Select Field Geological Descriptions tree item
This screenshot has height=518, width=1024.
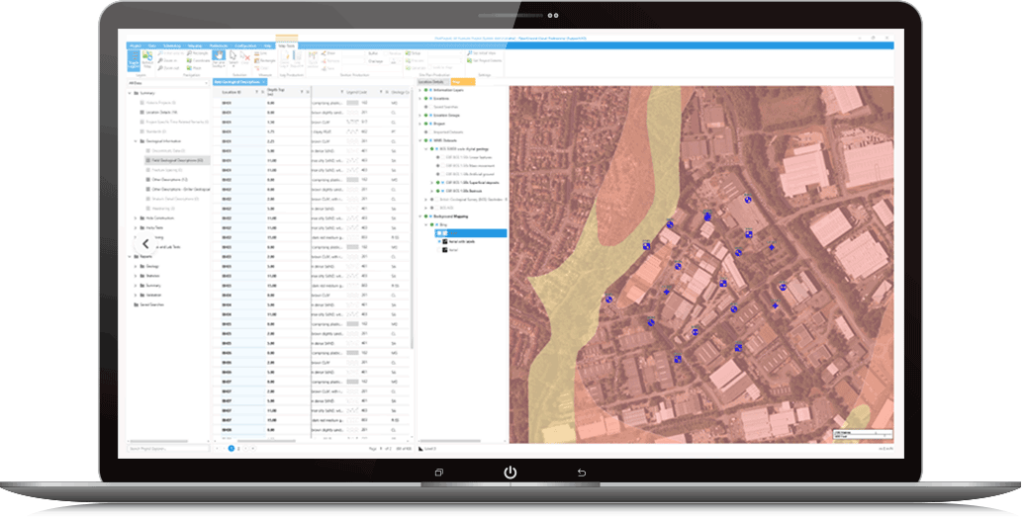tap(175, 160)
